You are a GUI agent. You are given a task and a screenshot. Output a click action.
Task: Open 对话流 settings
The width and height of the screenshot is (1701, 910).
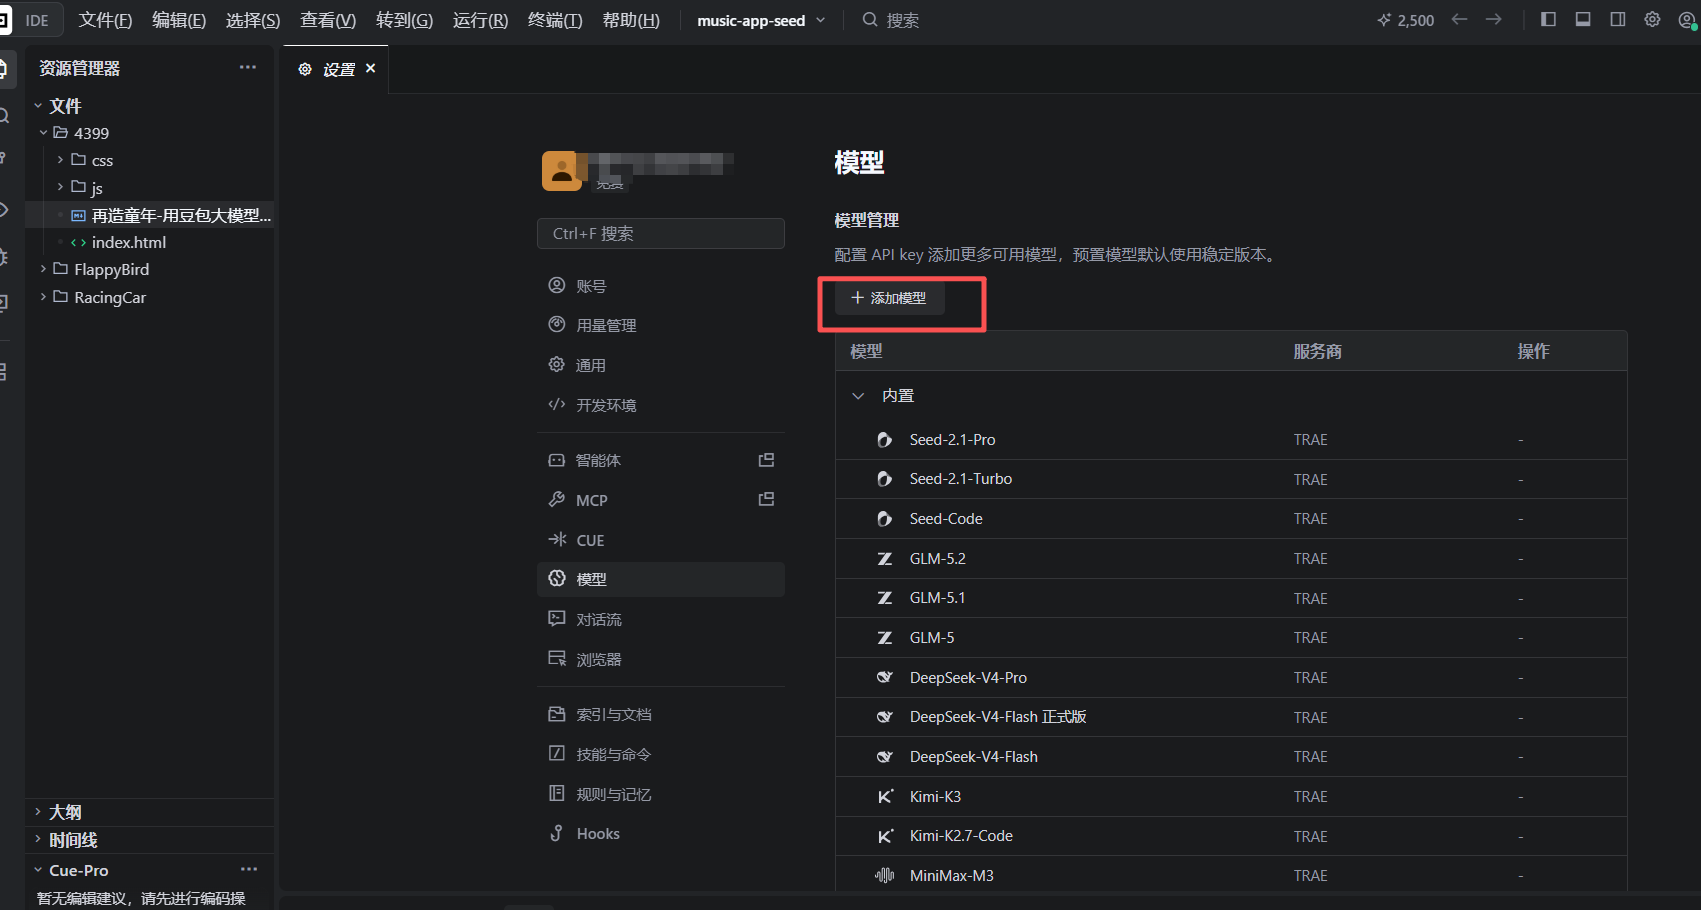coord(661,619)
